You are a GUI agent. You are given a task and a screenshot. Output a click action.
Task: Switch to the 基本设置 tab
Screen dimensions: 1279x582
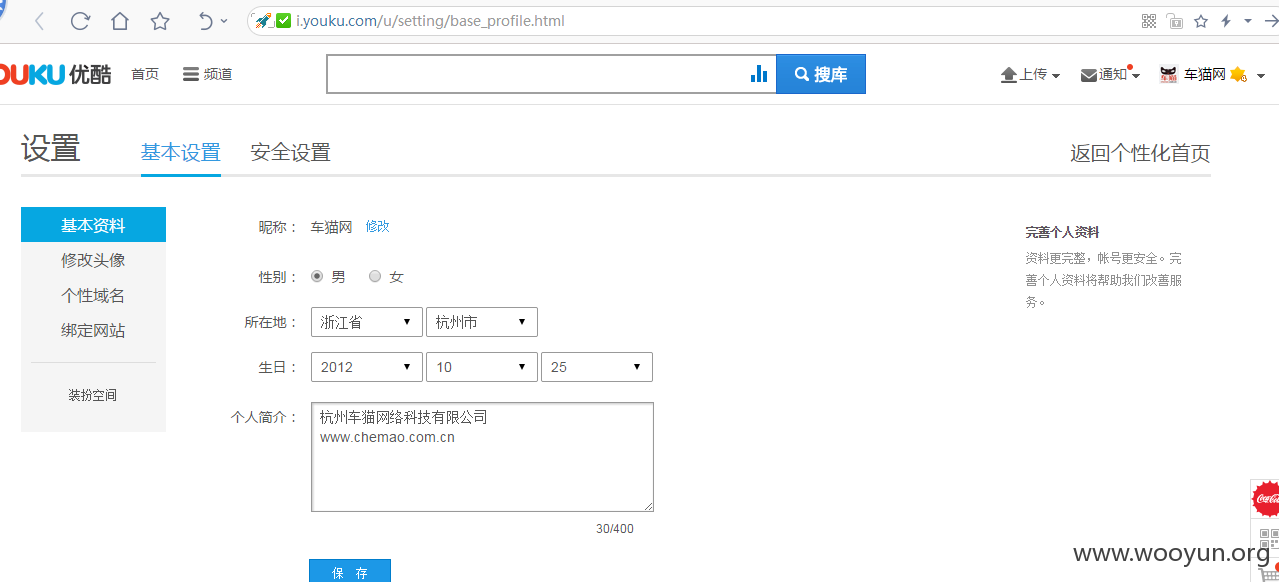[x=181, y=153]
